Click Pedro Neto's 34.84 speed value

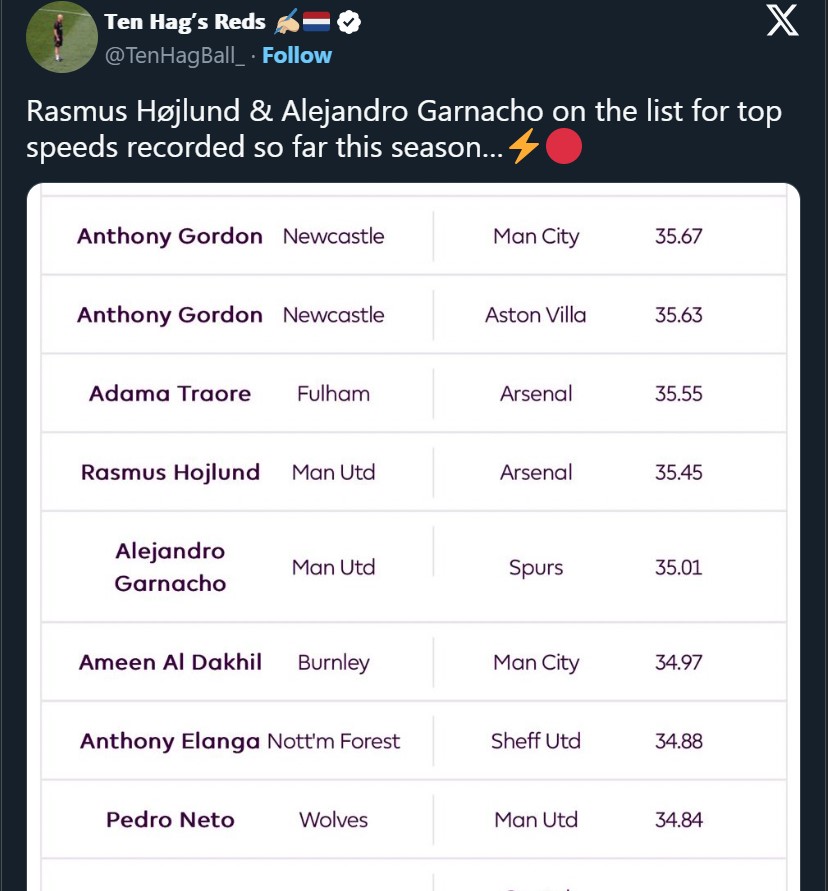(x=679, y=819)
